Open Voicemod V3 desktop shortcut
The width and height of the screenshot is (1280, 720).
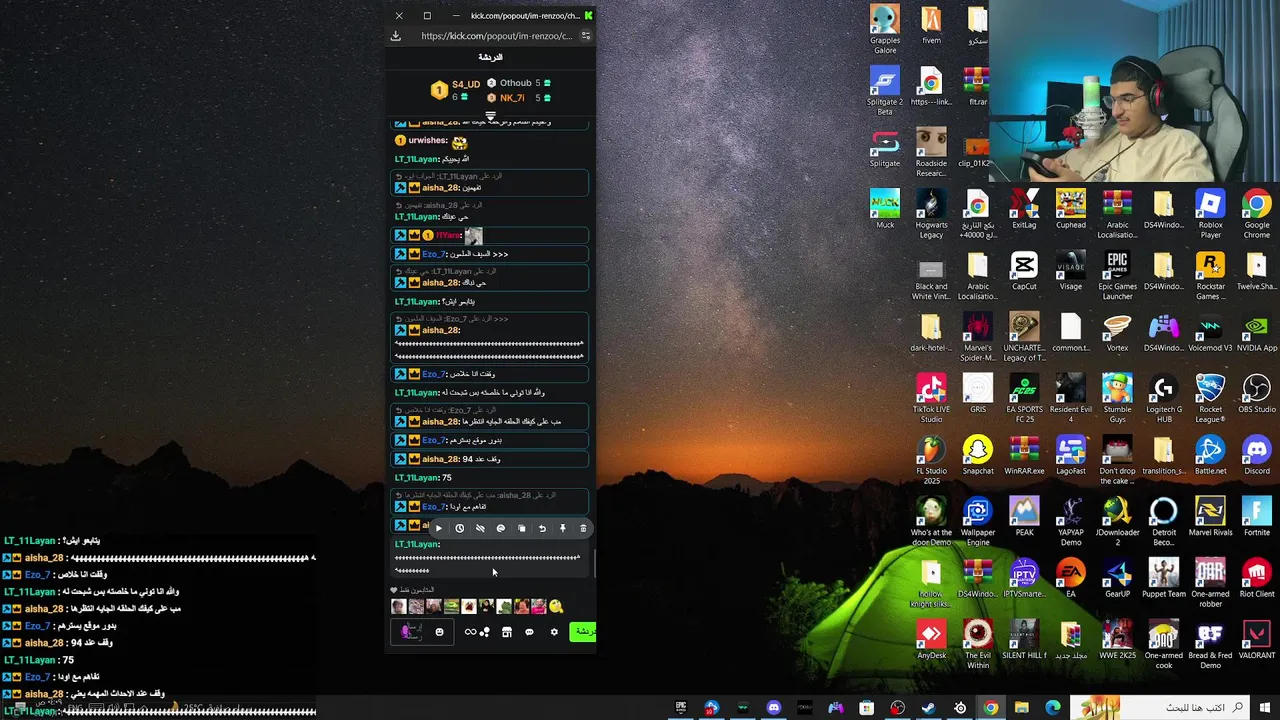pyautogui.click(x=1210, y=332)
